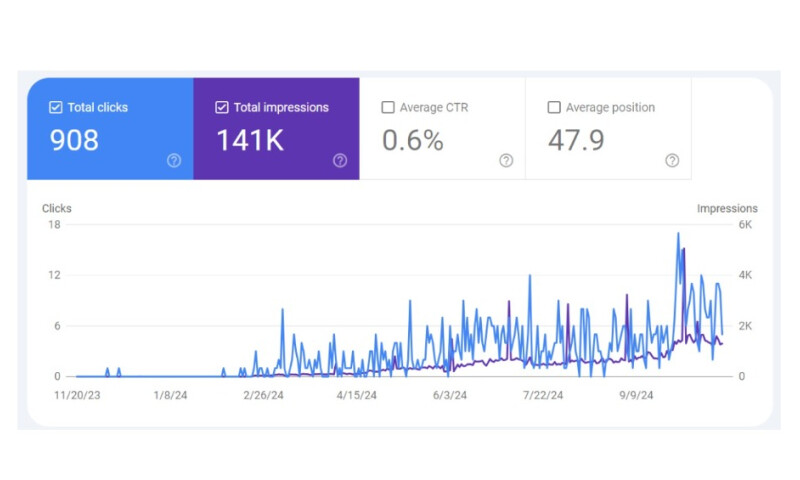The width and height of the screenshot is (800, 480).
Task: Select the 141K total impressions value
Action: (250, 140)
